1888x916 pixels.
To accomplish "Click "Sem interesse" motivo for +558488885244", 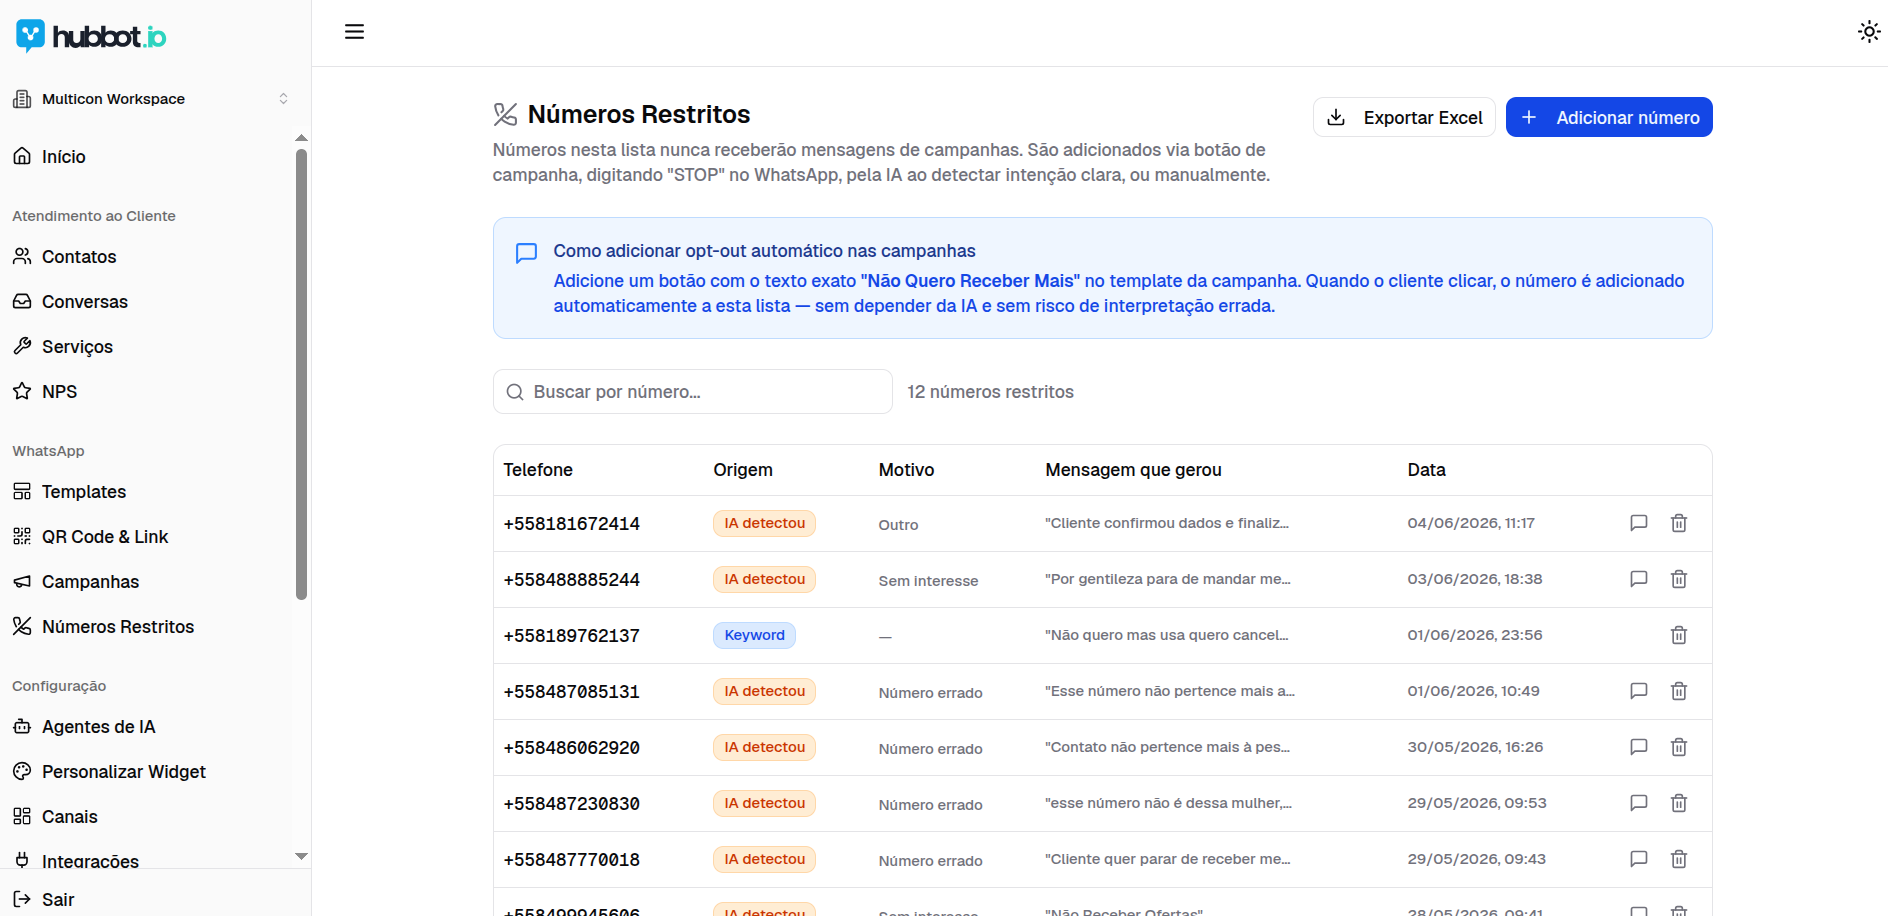I will click(928, 581).
